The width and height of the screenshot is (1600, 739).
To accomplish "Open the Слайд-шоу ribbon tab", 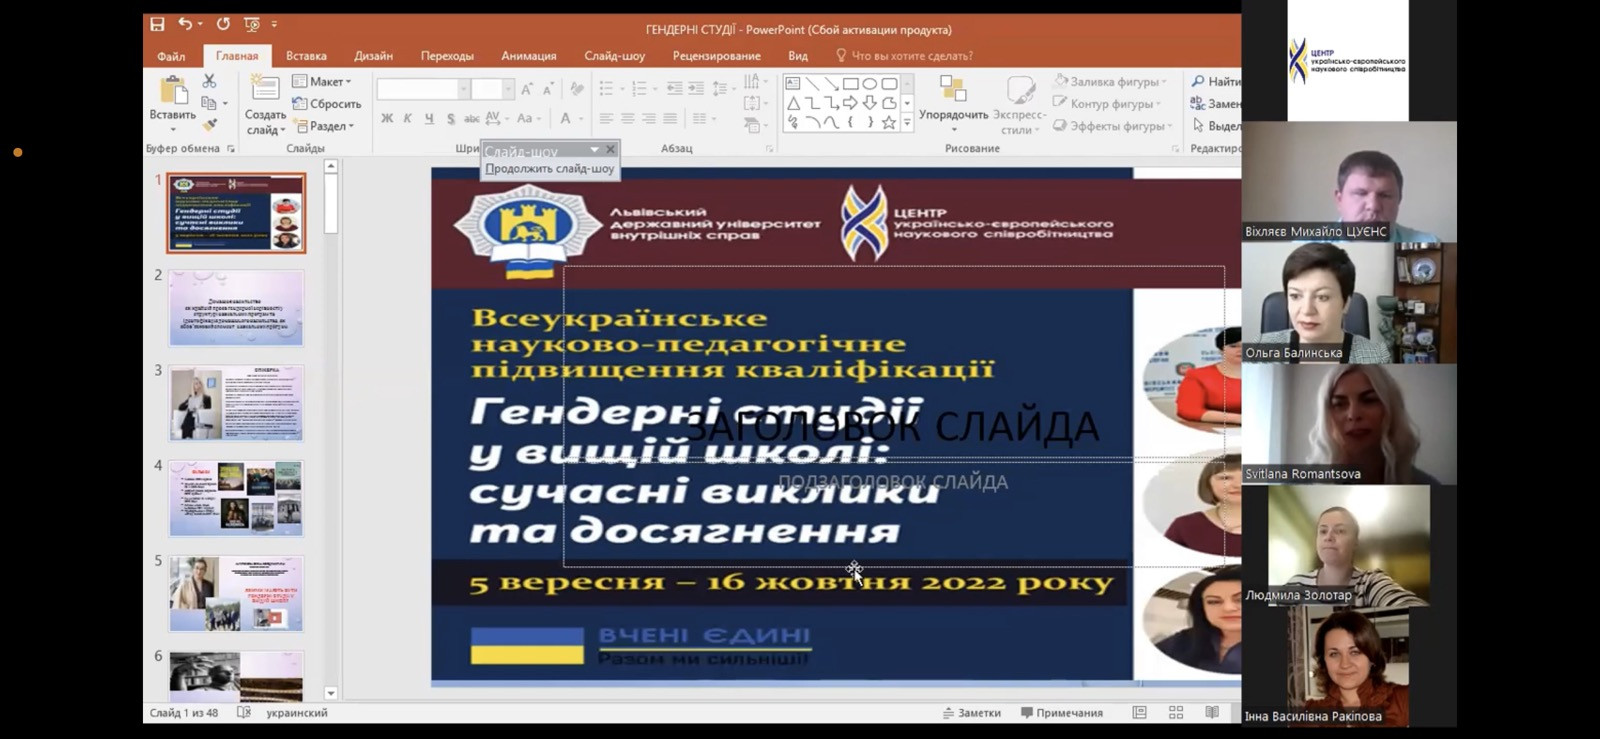I will [614, 56].
